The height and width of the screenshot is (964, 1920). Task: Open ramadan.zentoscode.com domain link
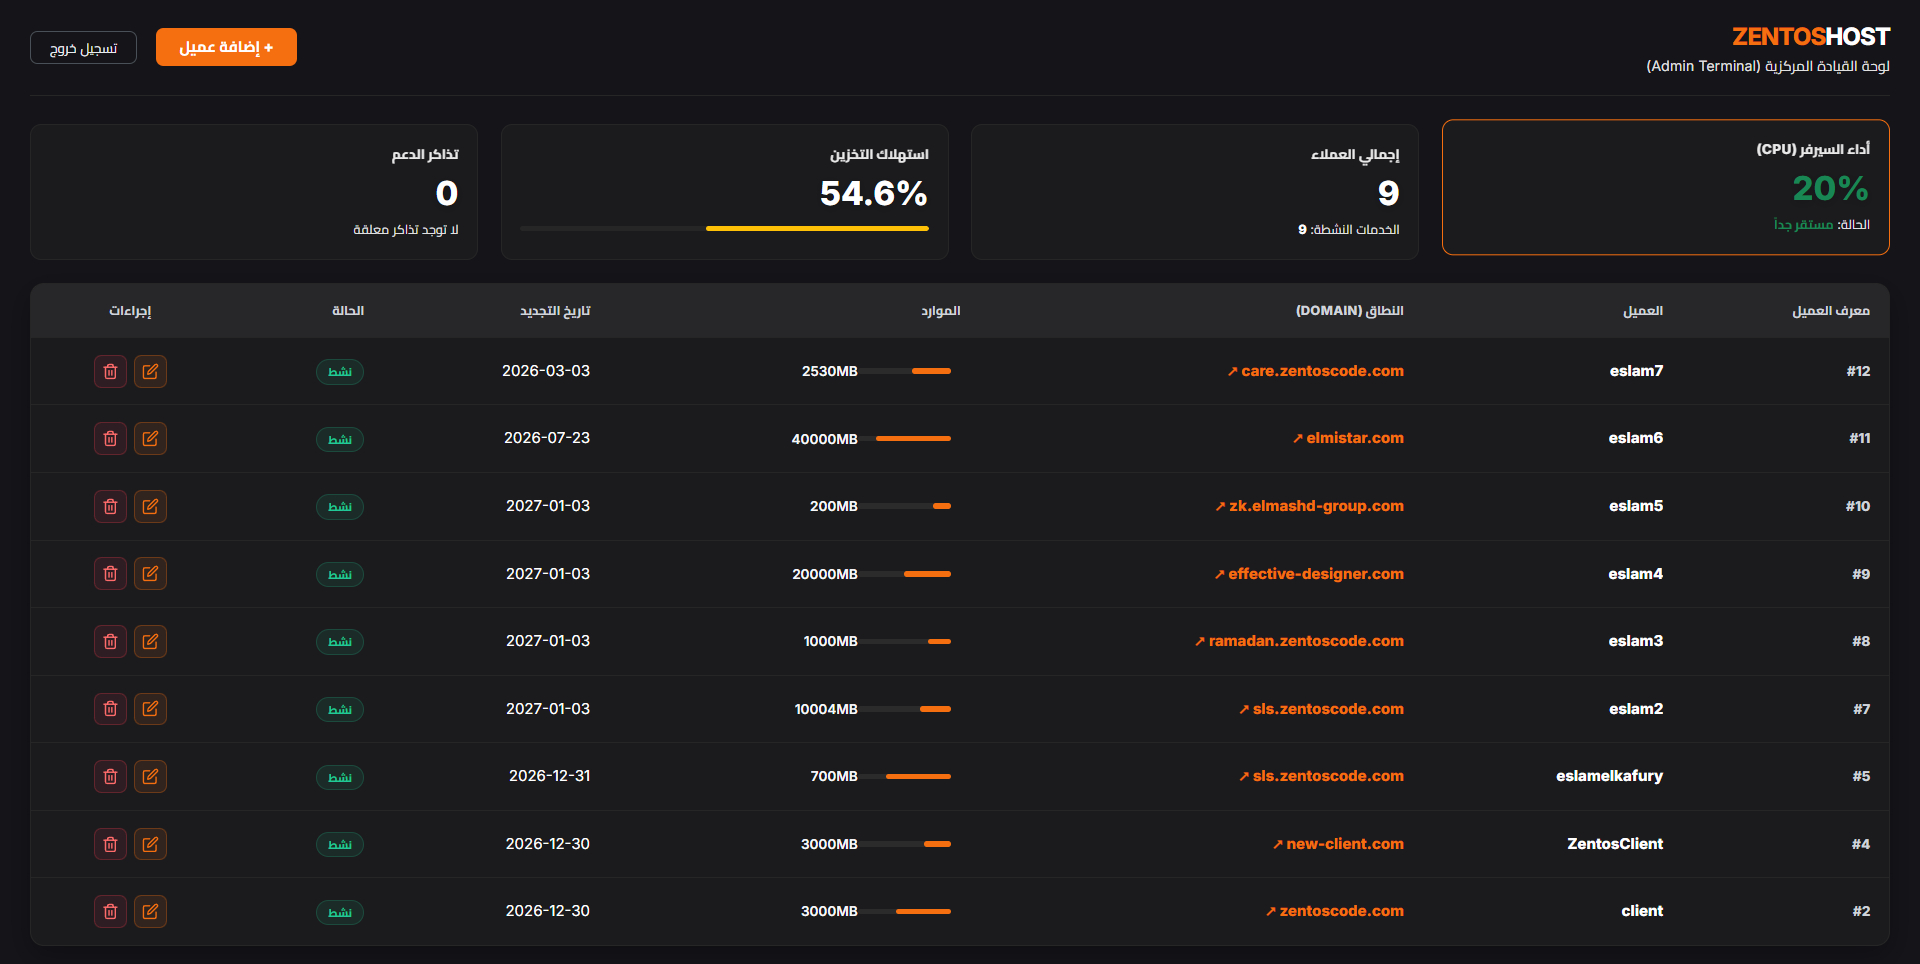tap(1305, 641)
